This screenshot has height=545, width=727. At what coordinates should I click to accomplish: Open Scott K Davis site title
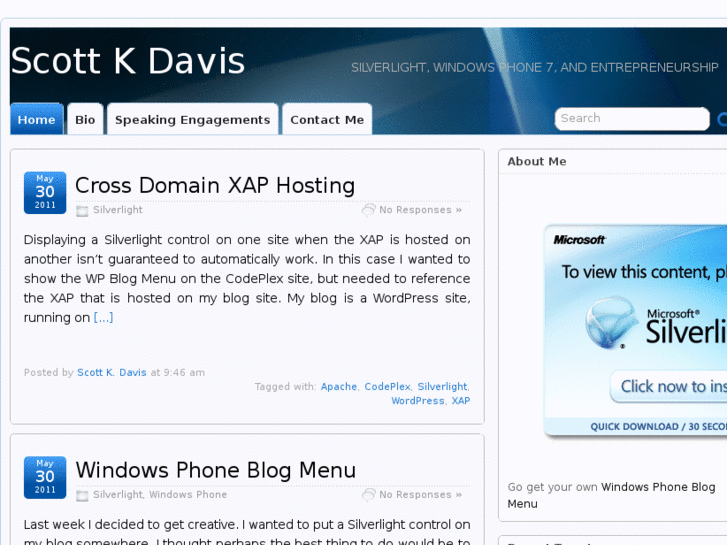click(128, 61)
